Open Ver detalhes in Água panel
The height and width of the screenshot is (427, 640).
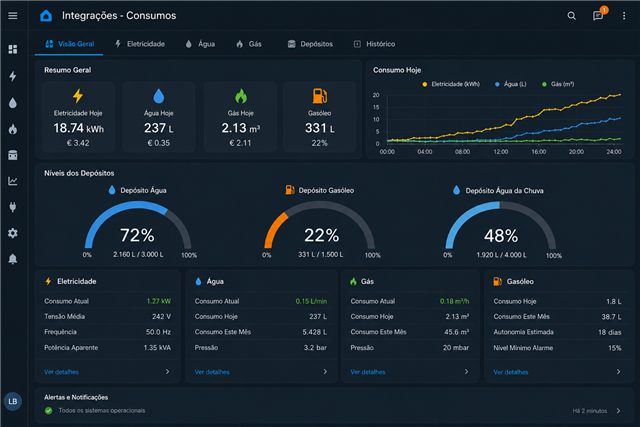click(x=212, y=372)
